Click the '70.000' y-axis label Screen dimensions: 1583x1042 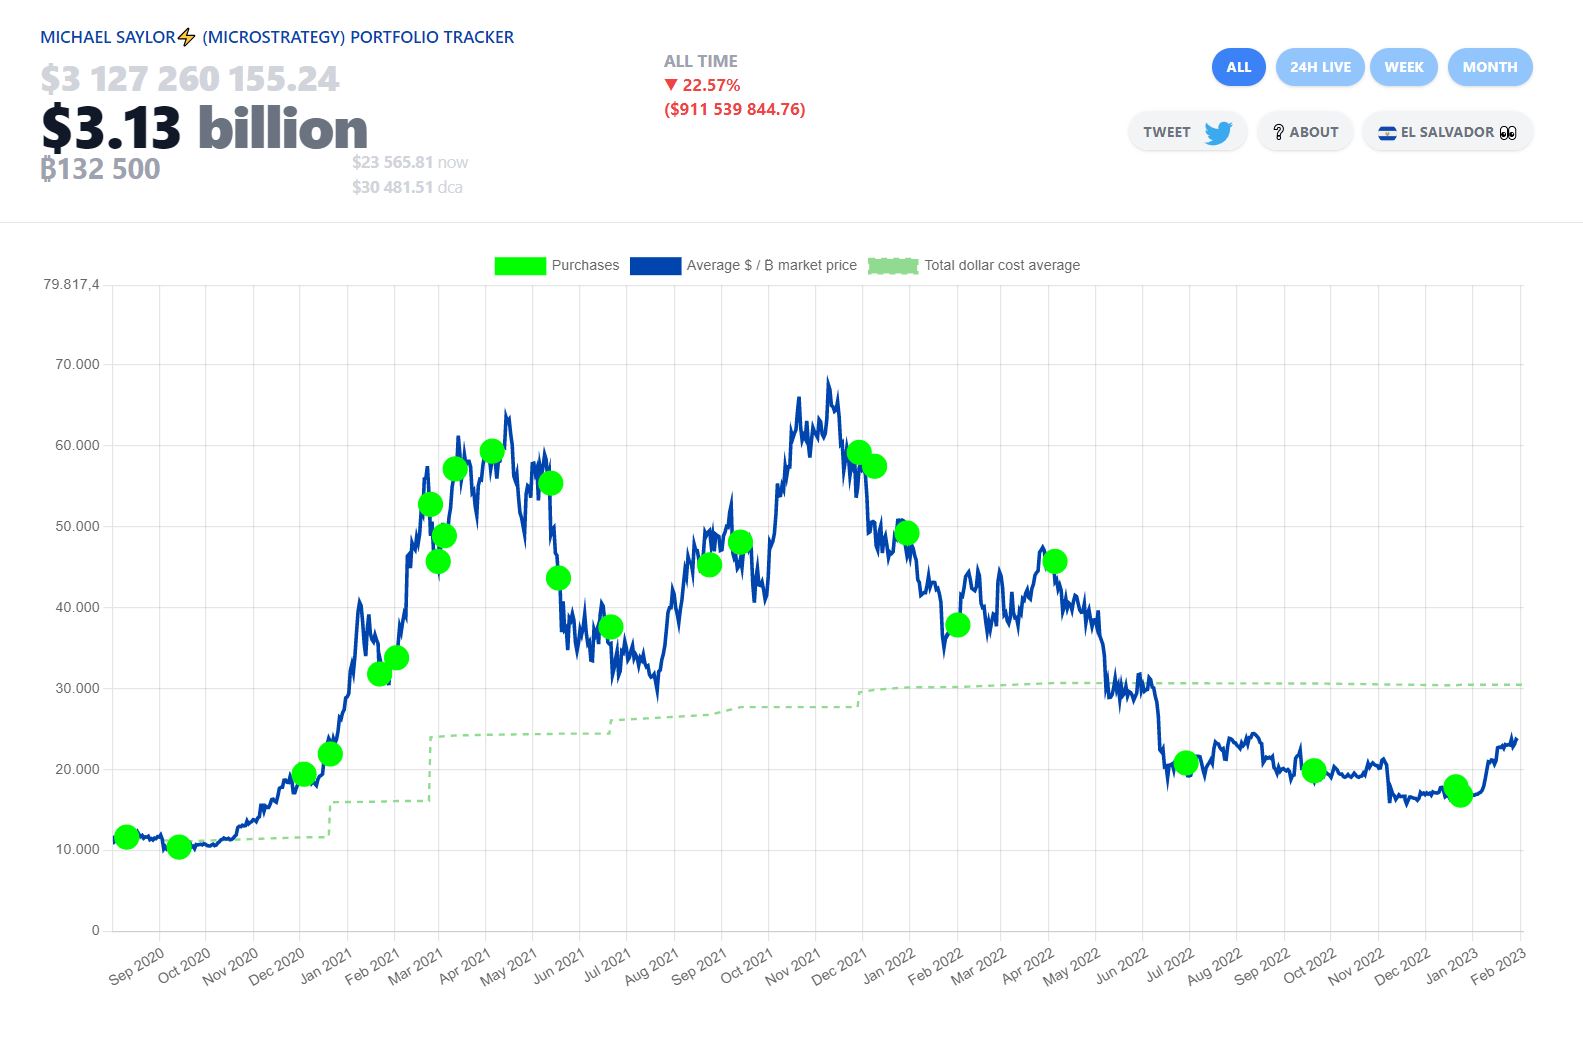click(x=77, y=365)
